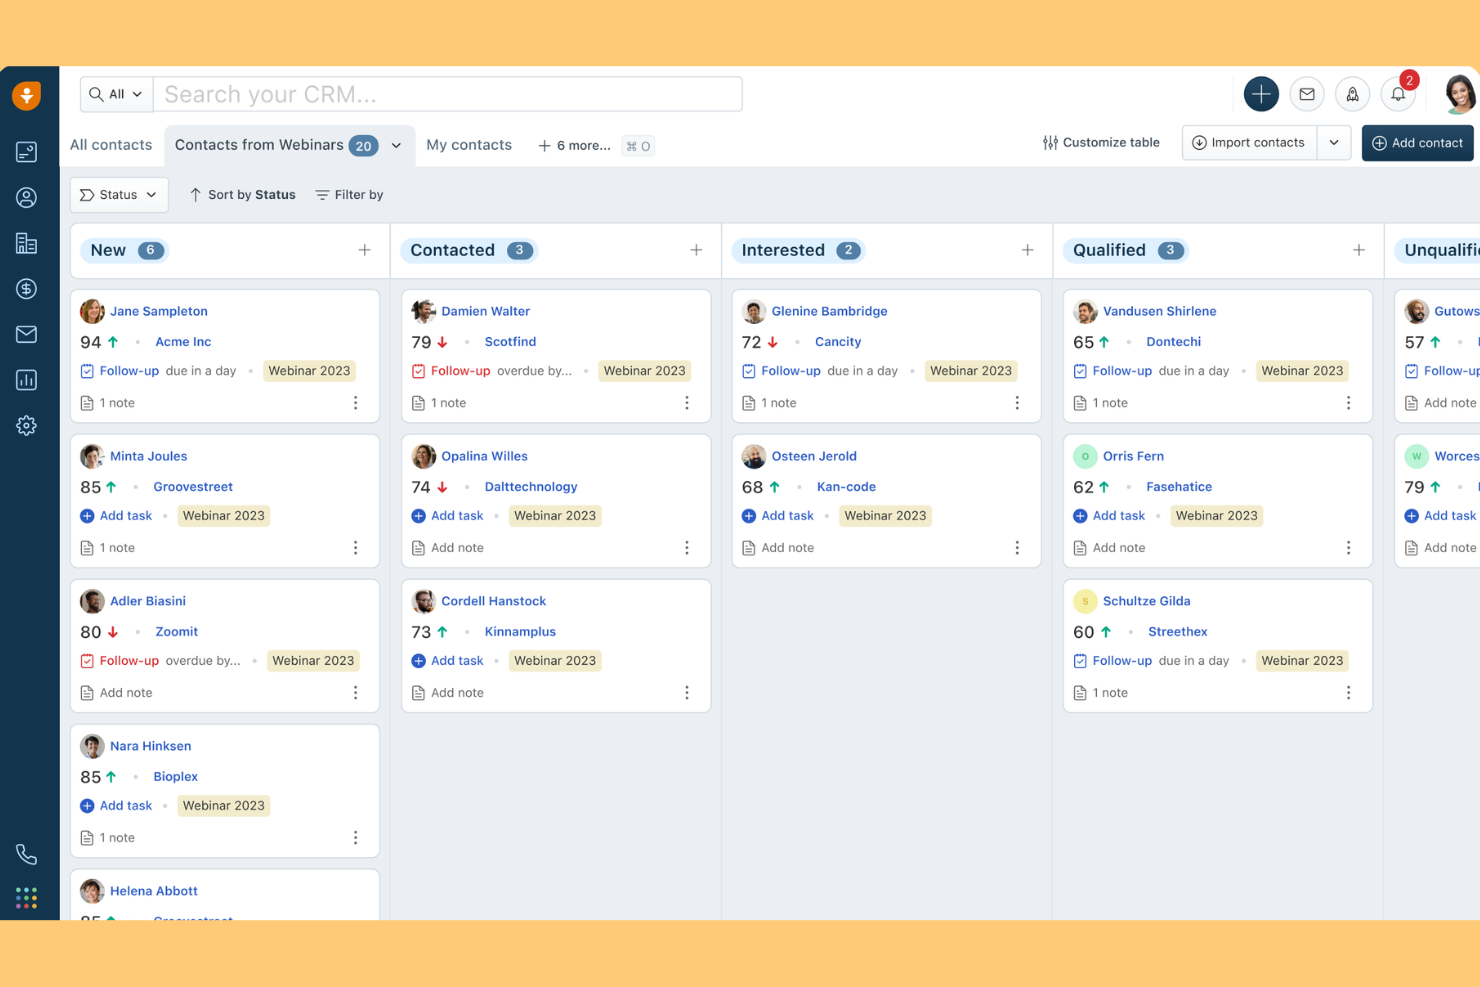Open the Email inbox icon in the sidebar
This screenshot has height=987, width=1480.
coord(27,334)
